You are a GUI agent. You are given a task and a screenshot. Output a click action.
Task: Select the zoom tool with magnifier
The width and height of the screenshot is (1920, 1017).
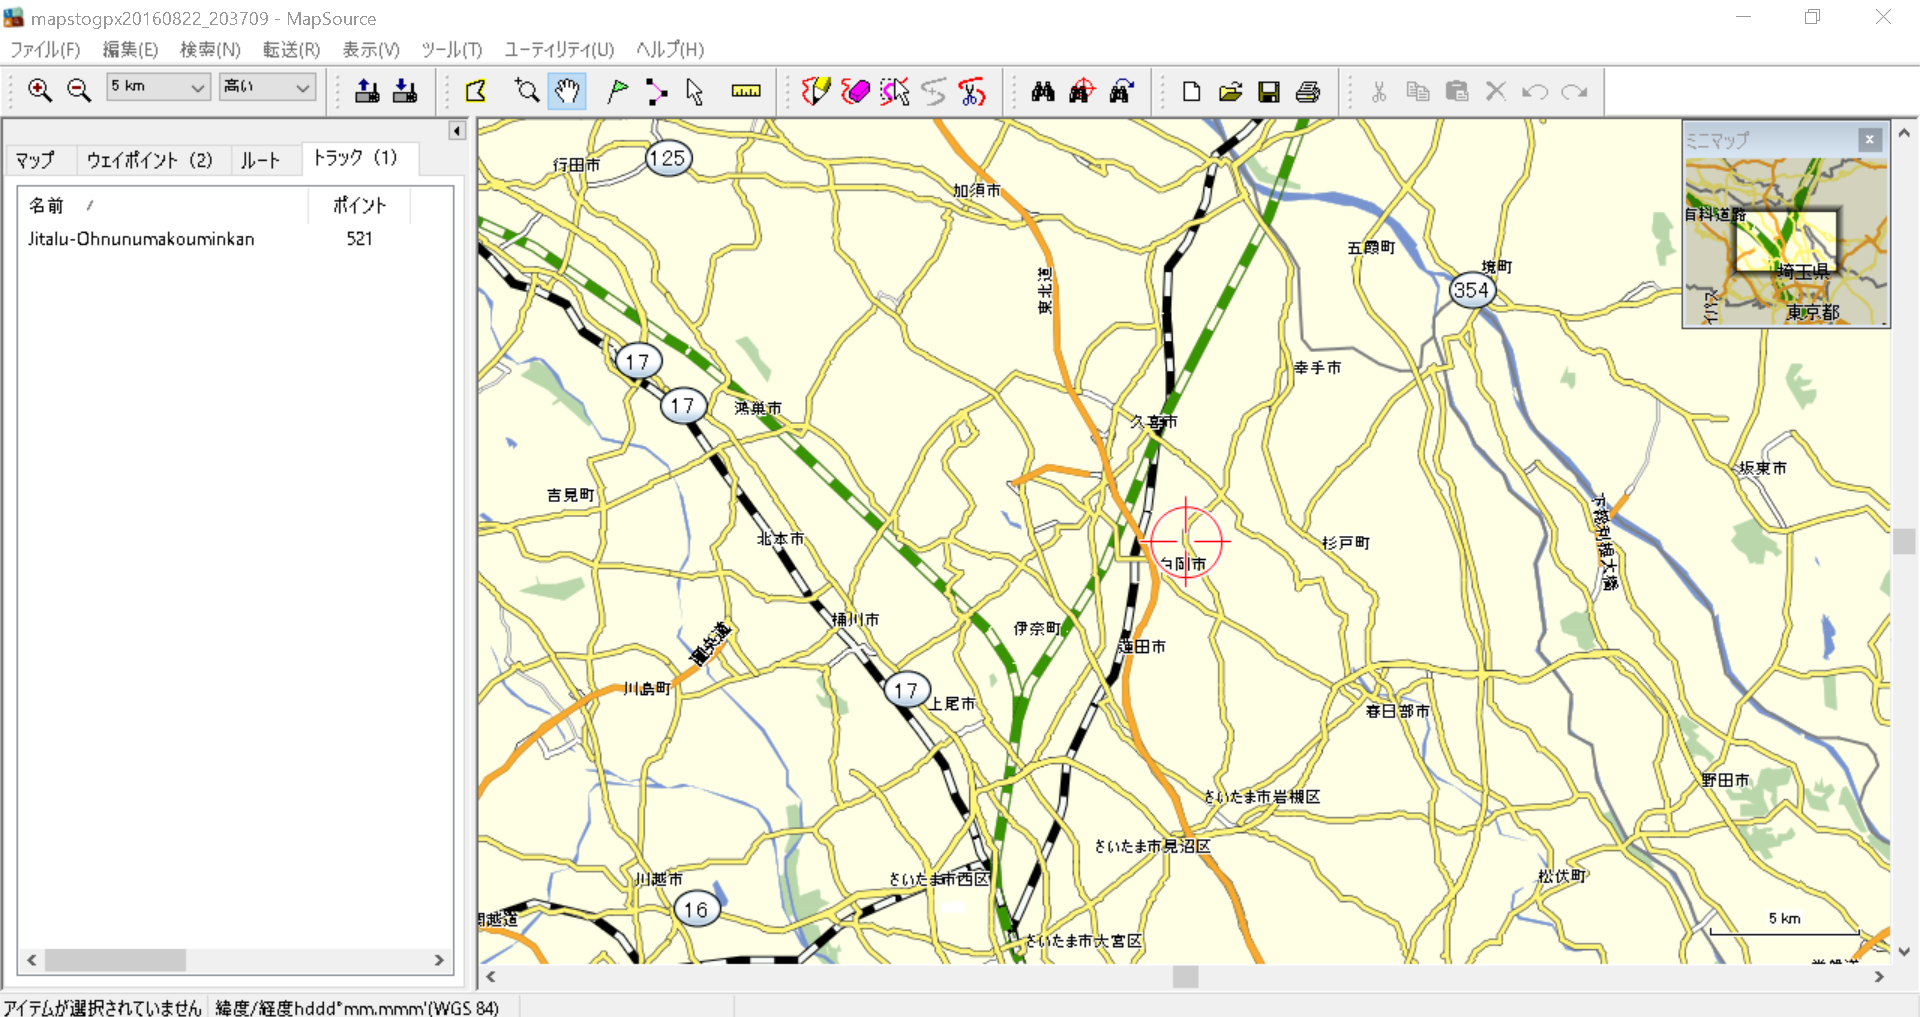[527, 91]
